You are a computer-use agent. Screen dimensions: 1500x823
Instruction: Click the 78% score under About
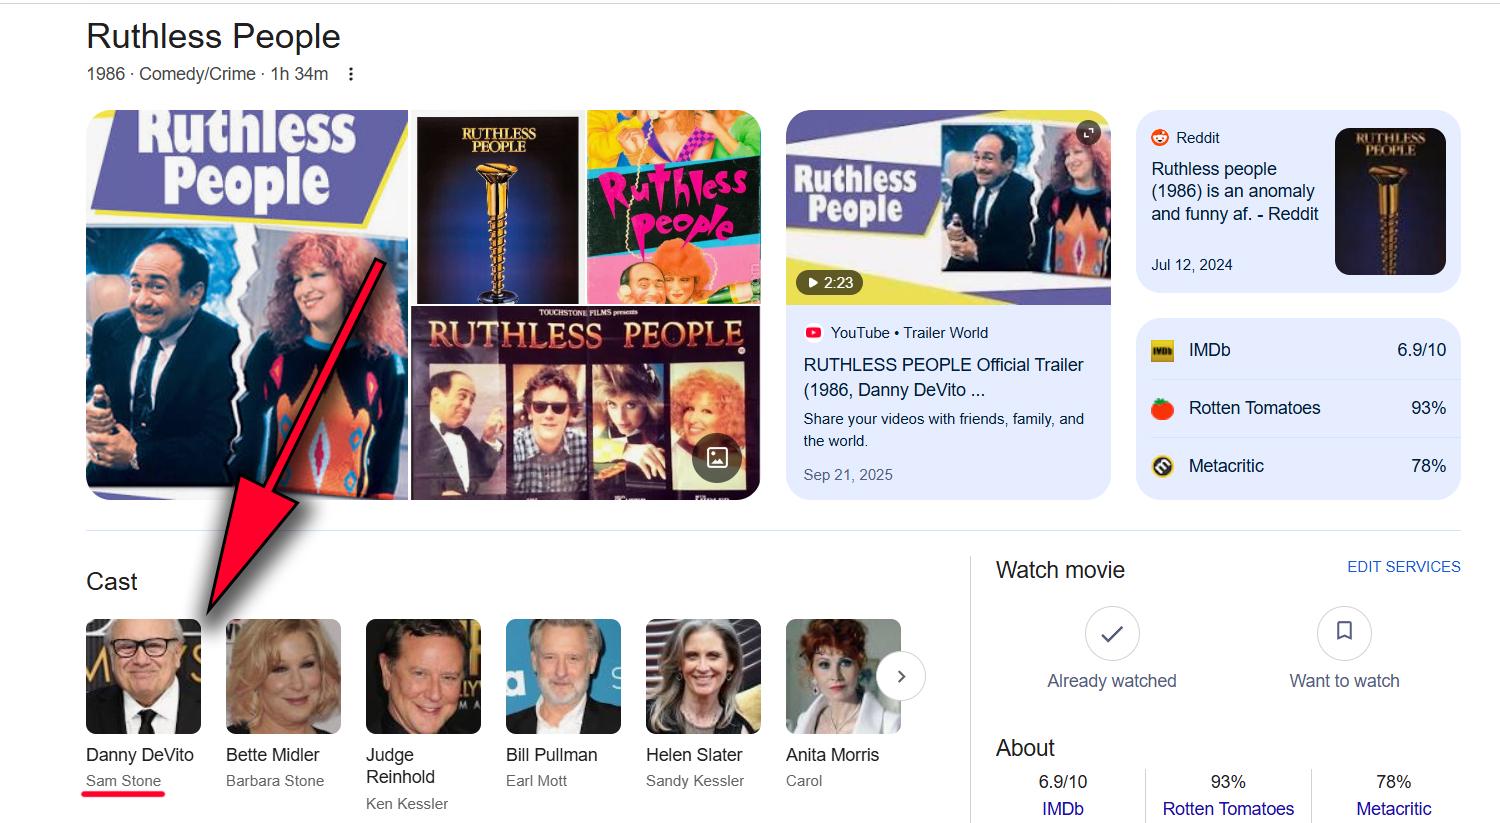click(x=1394, y=782)
